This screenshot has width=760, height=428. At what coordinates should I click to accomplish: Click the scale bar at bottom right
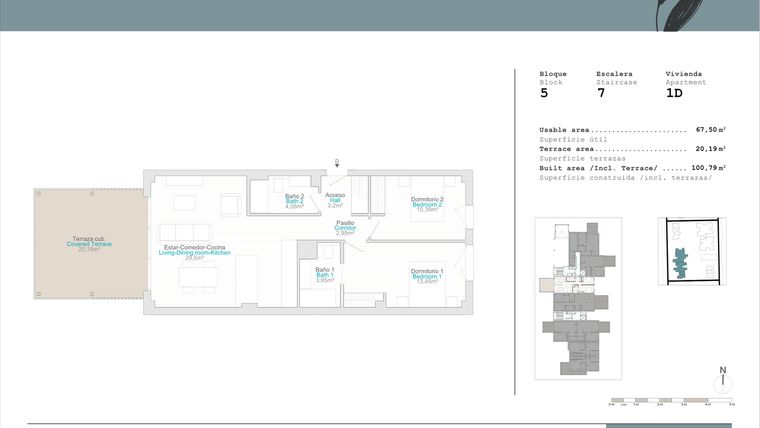672,401
